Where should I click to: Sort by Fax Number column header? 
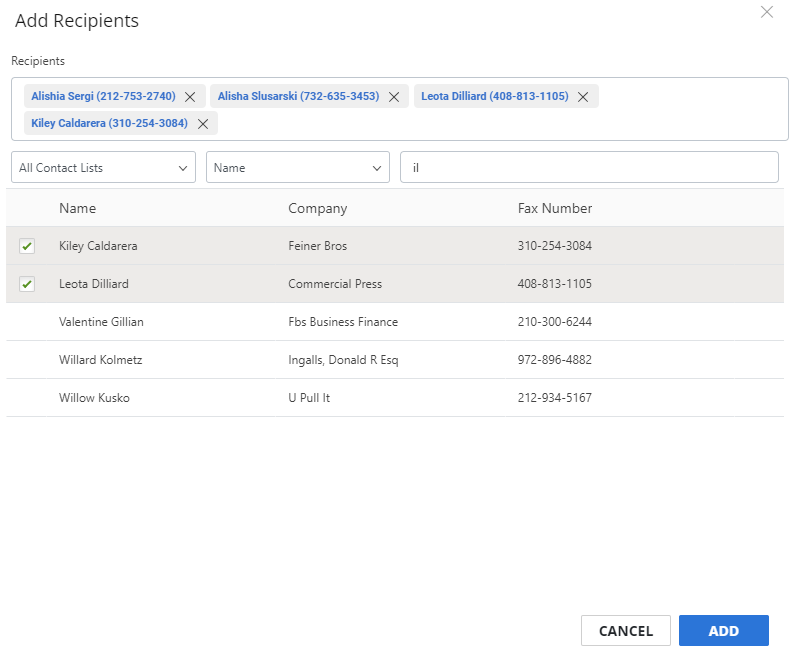point(554,208)
